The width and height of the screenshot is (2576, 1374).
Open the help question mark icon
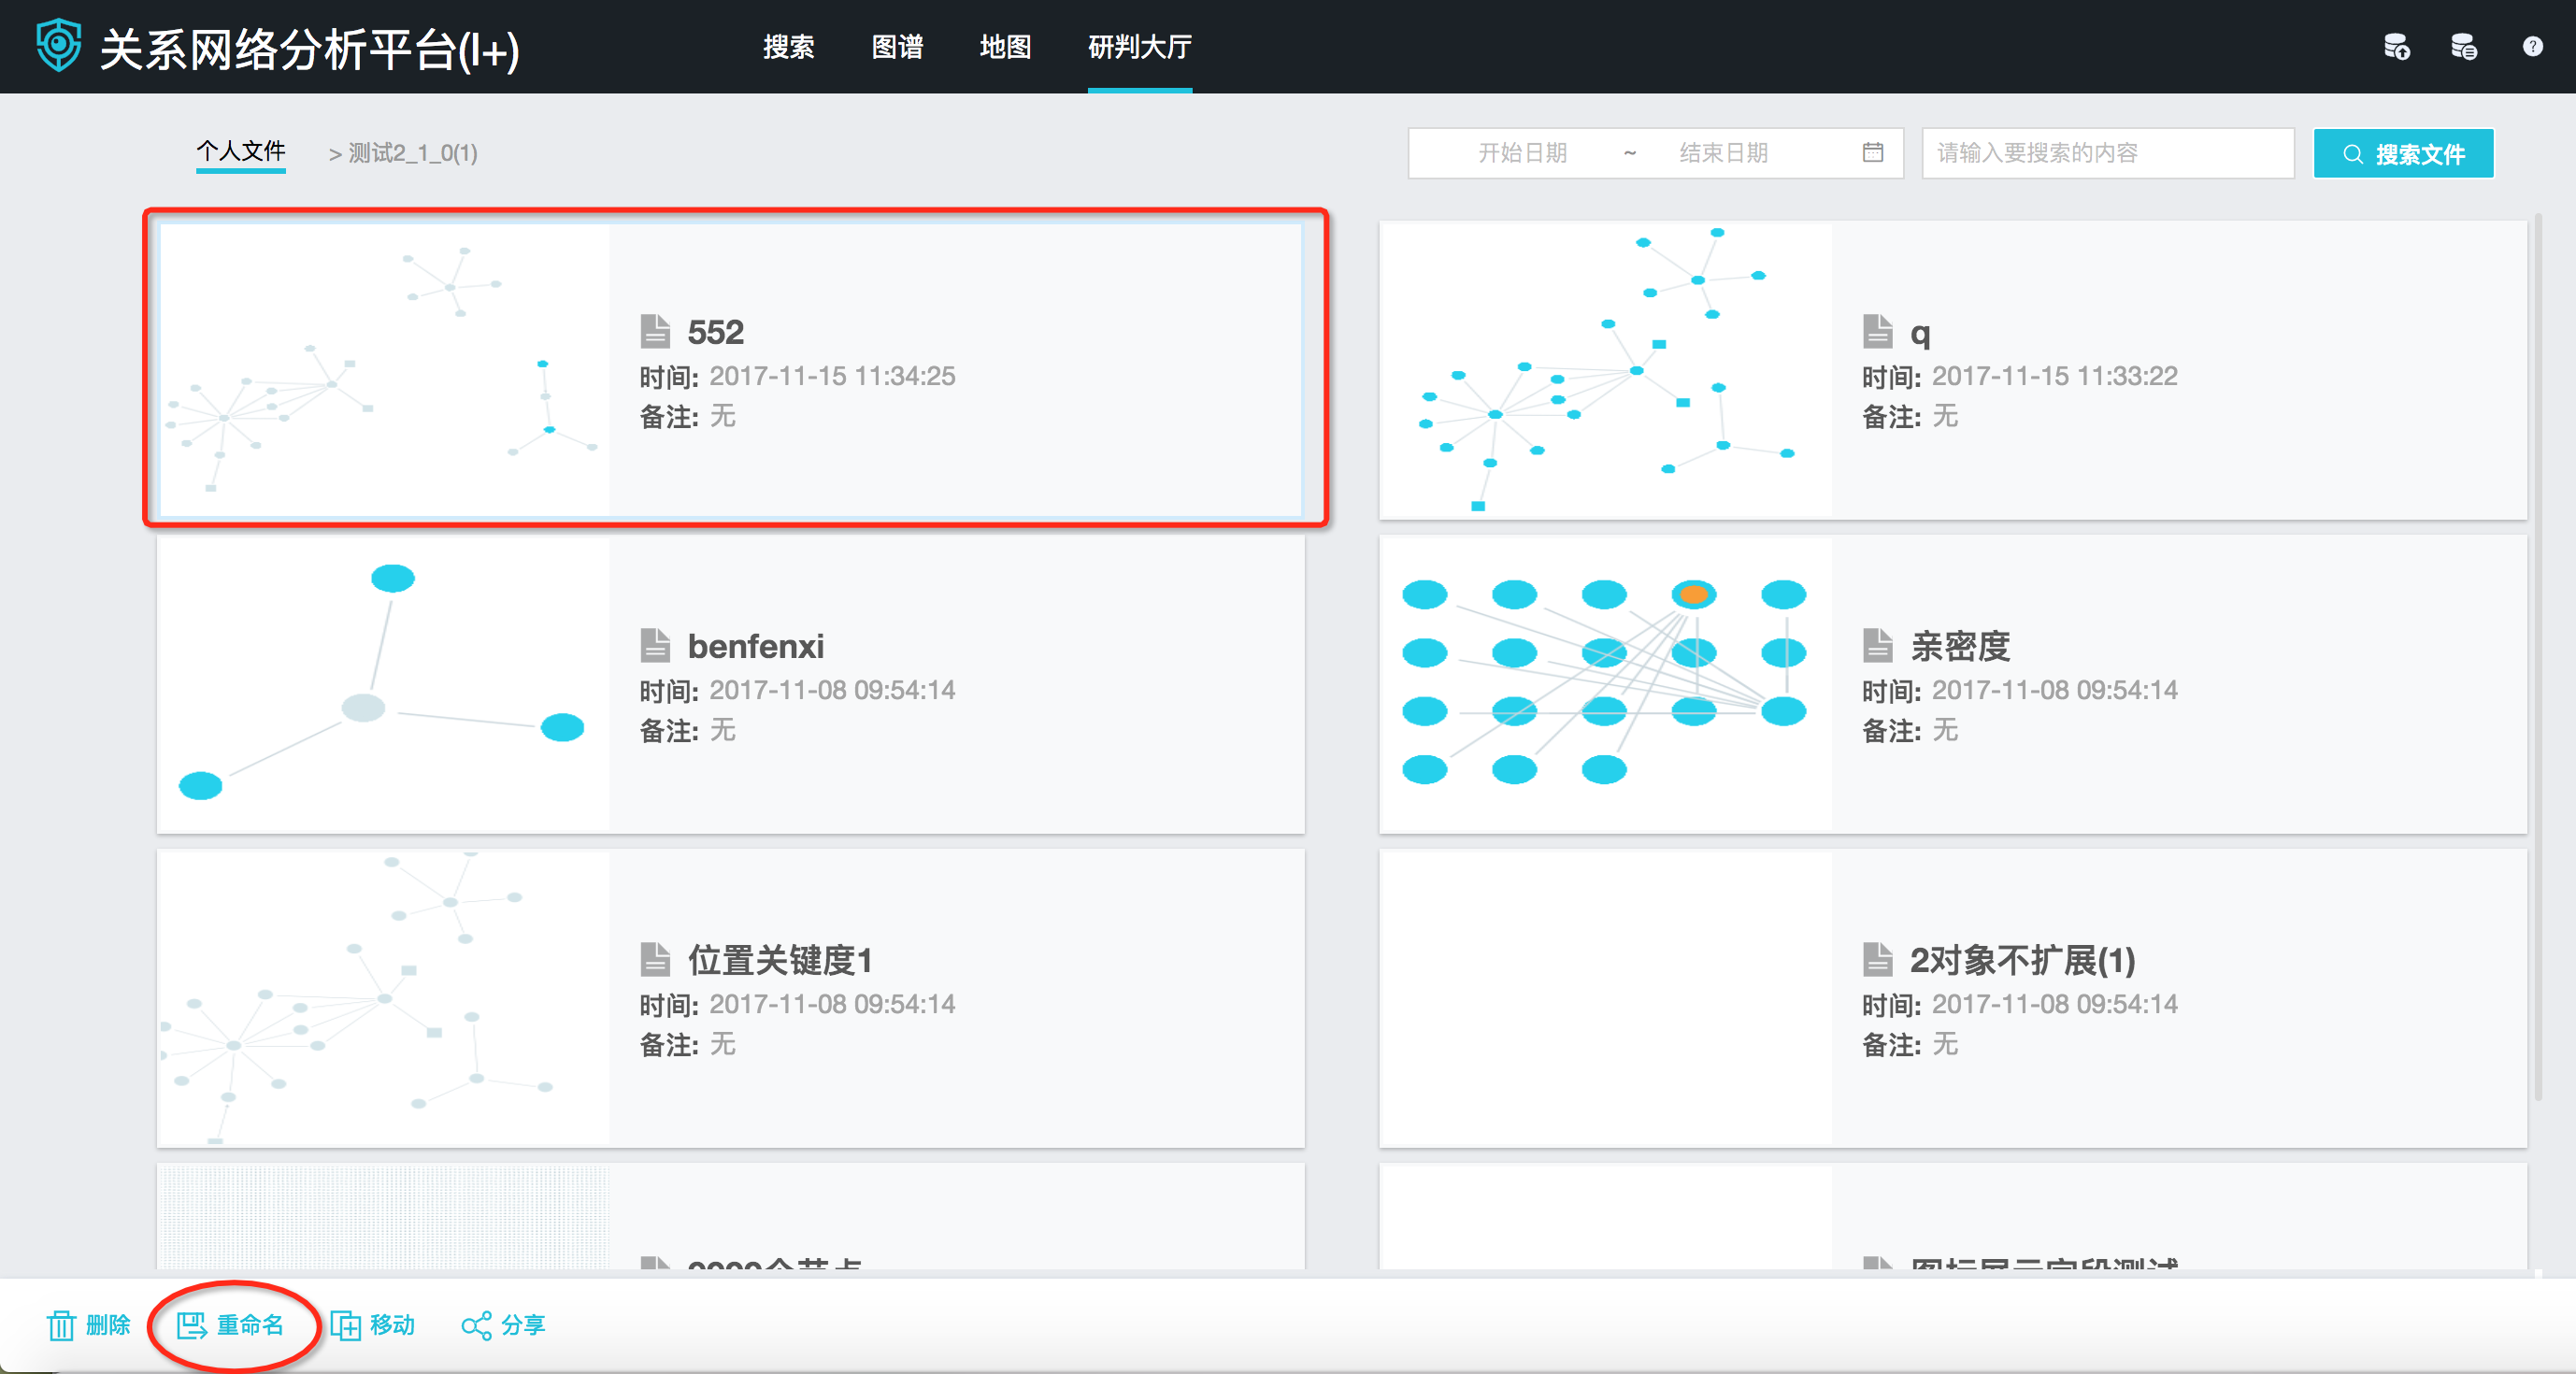2532,47
